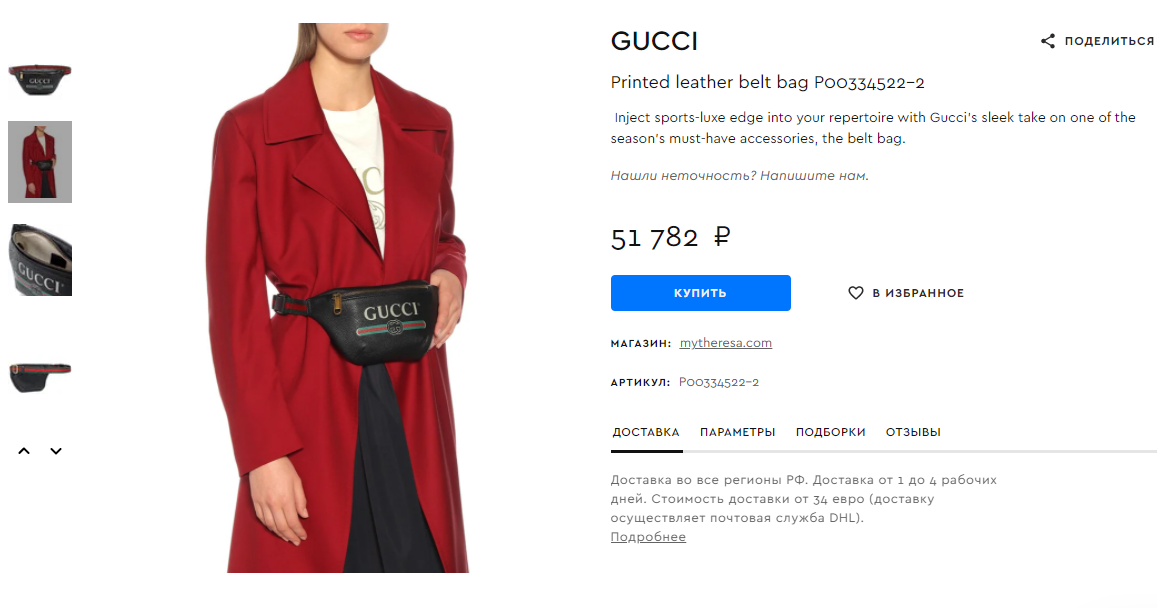
Task: Switch to the ДОСТАВКА tab
Action: (646, 432)
